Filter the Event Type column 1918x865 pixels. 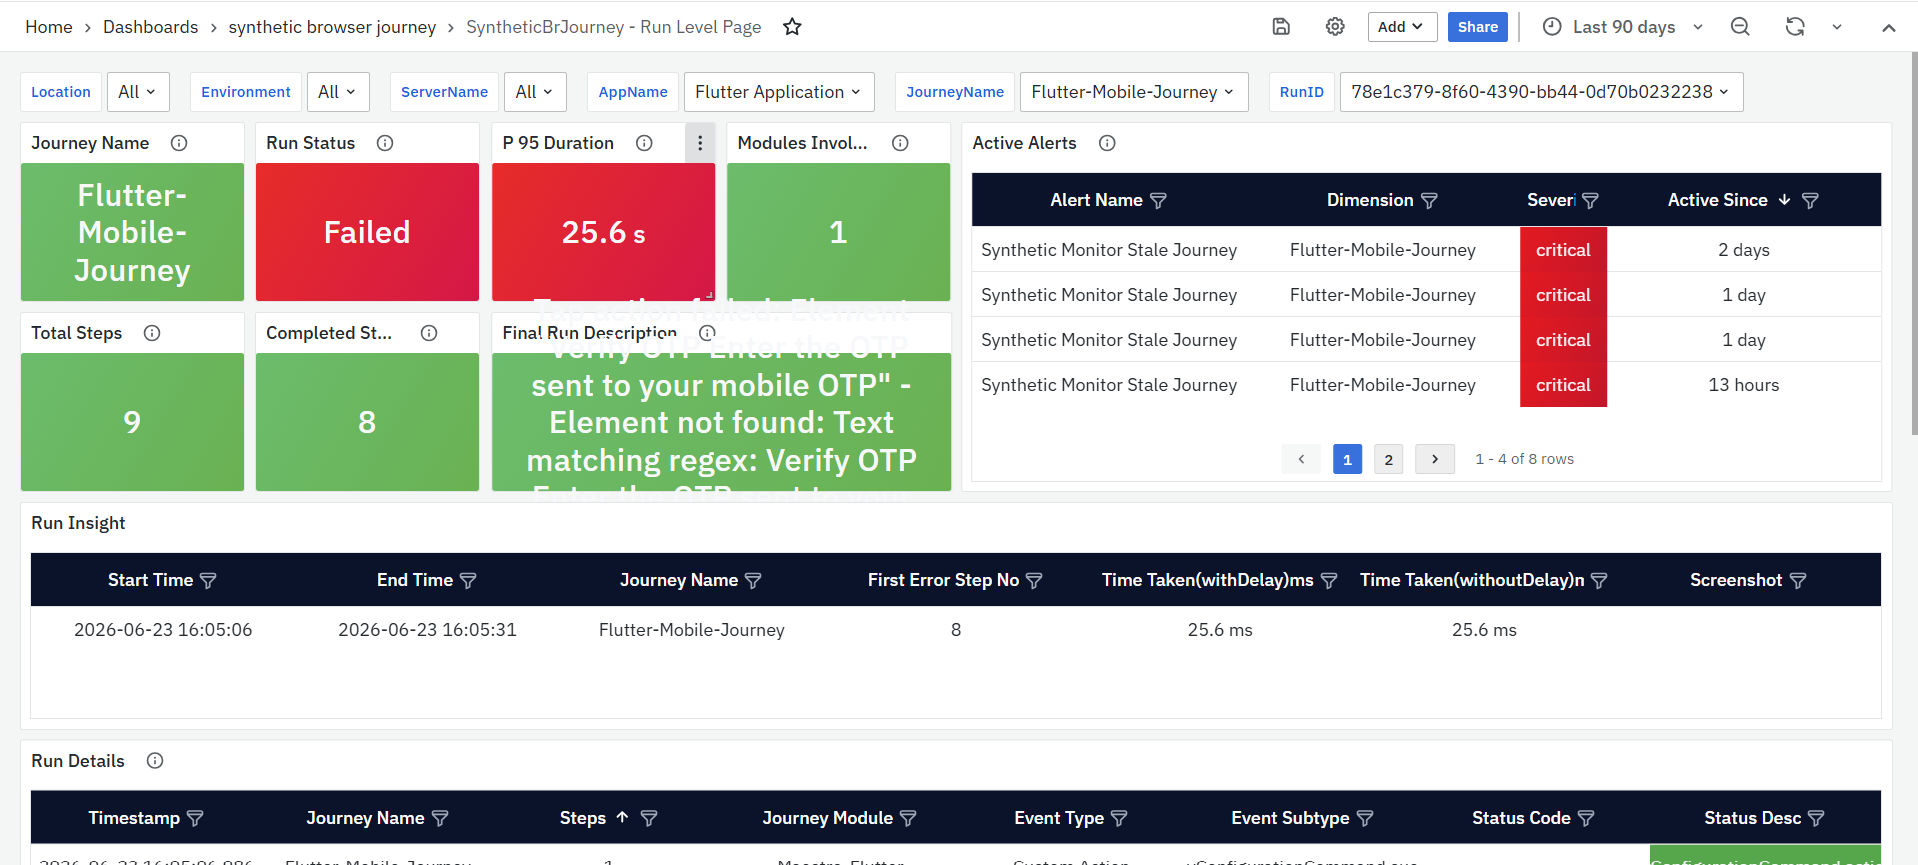point(1119,819)
